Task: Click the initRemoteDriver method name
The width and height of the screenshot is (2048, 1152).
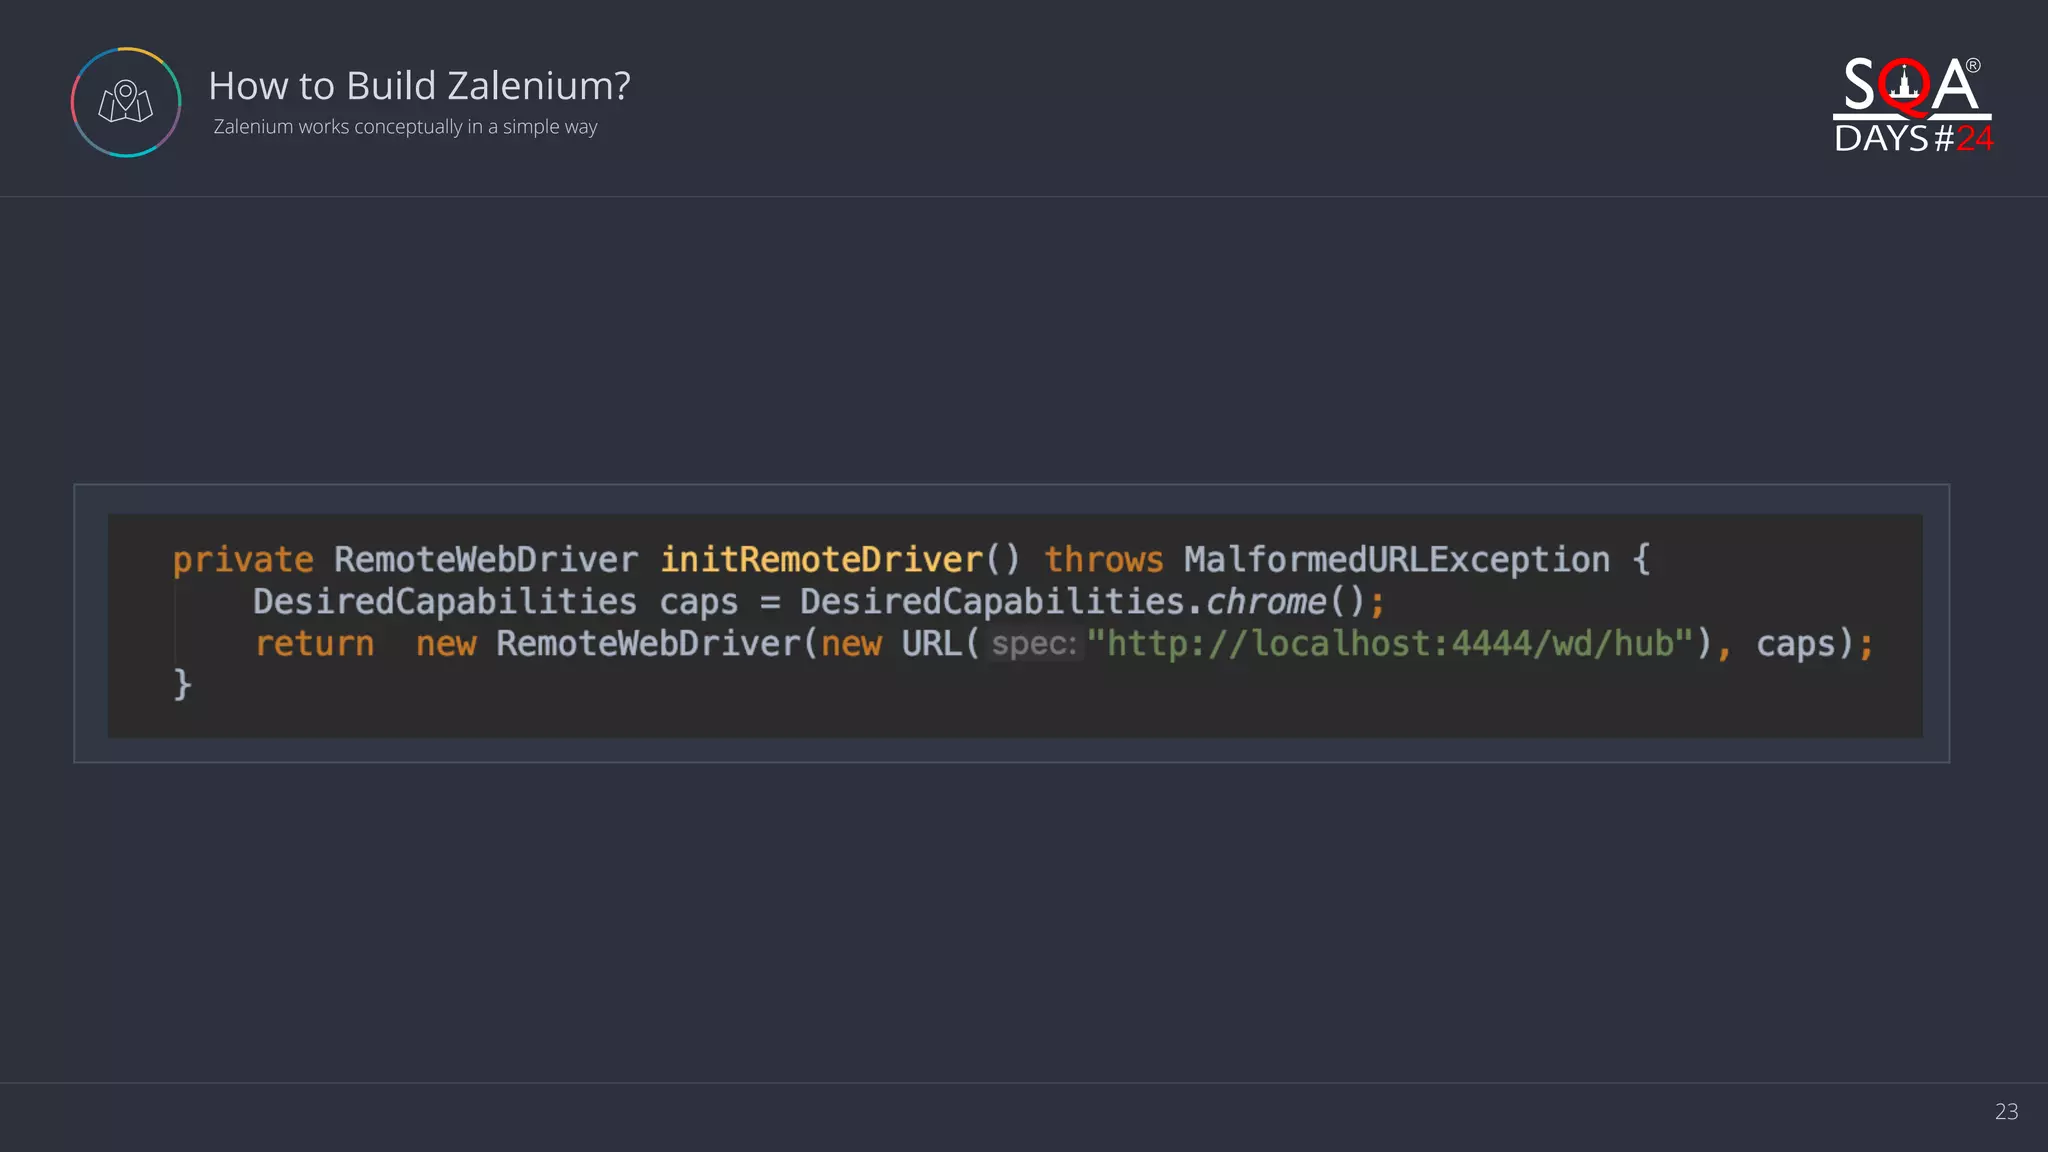Action: click(x=821, y=560)
